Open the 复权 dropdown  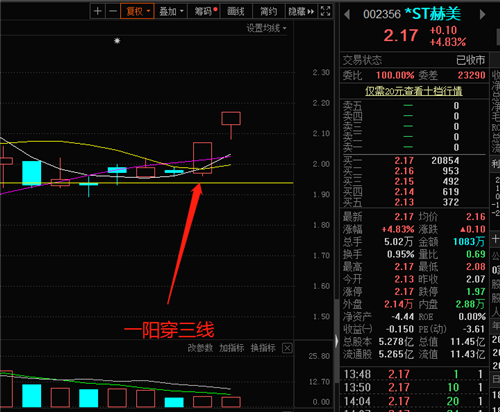pos(137,11)
